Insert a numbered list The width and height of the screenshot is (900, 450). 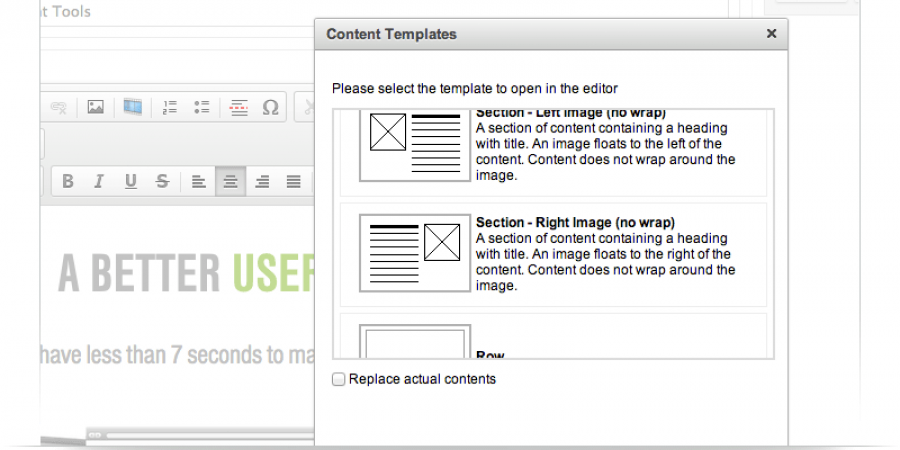pyautogui.click(x=169, y=107)
